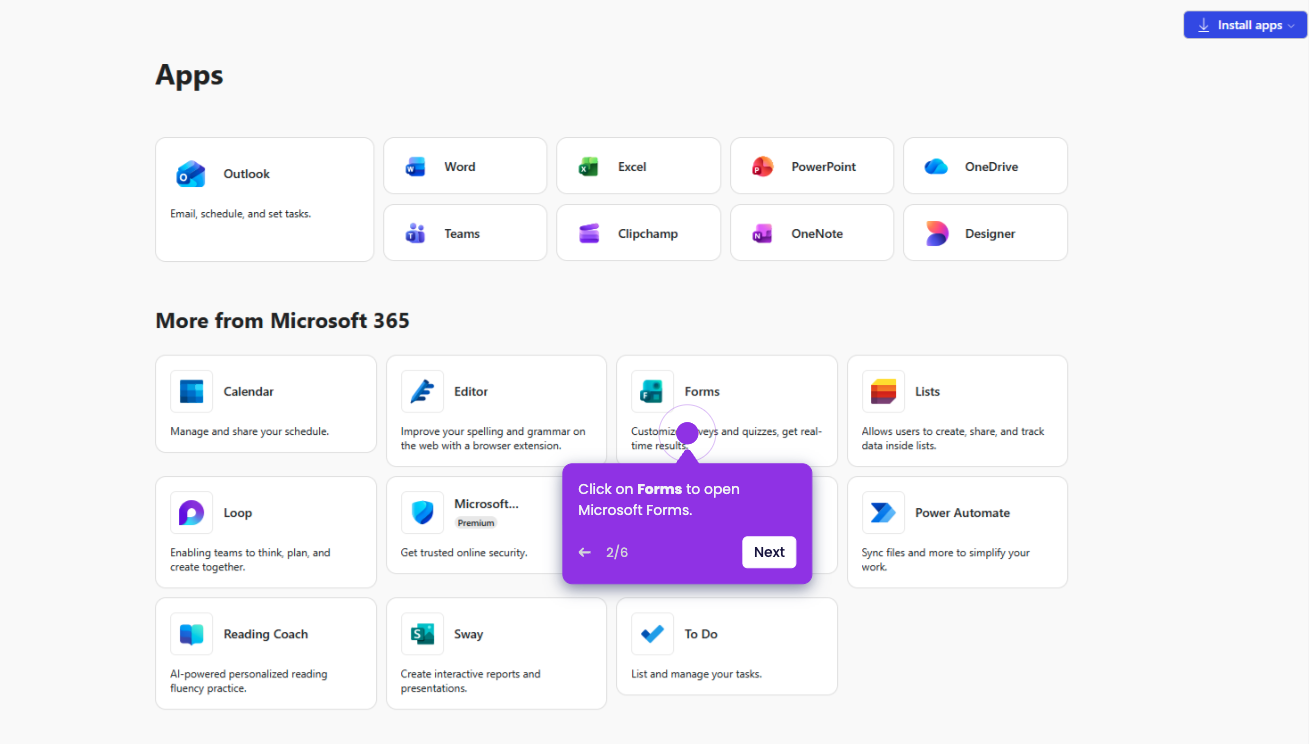Expand the Install apps dropdown chevron

point(1291,26)
